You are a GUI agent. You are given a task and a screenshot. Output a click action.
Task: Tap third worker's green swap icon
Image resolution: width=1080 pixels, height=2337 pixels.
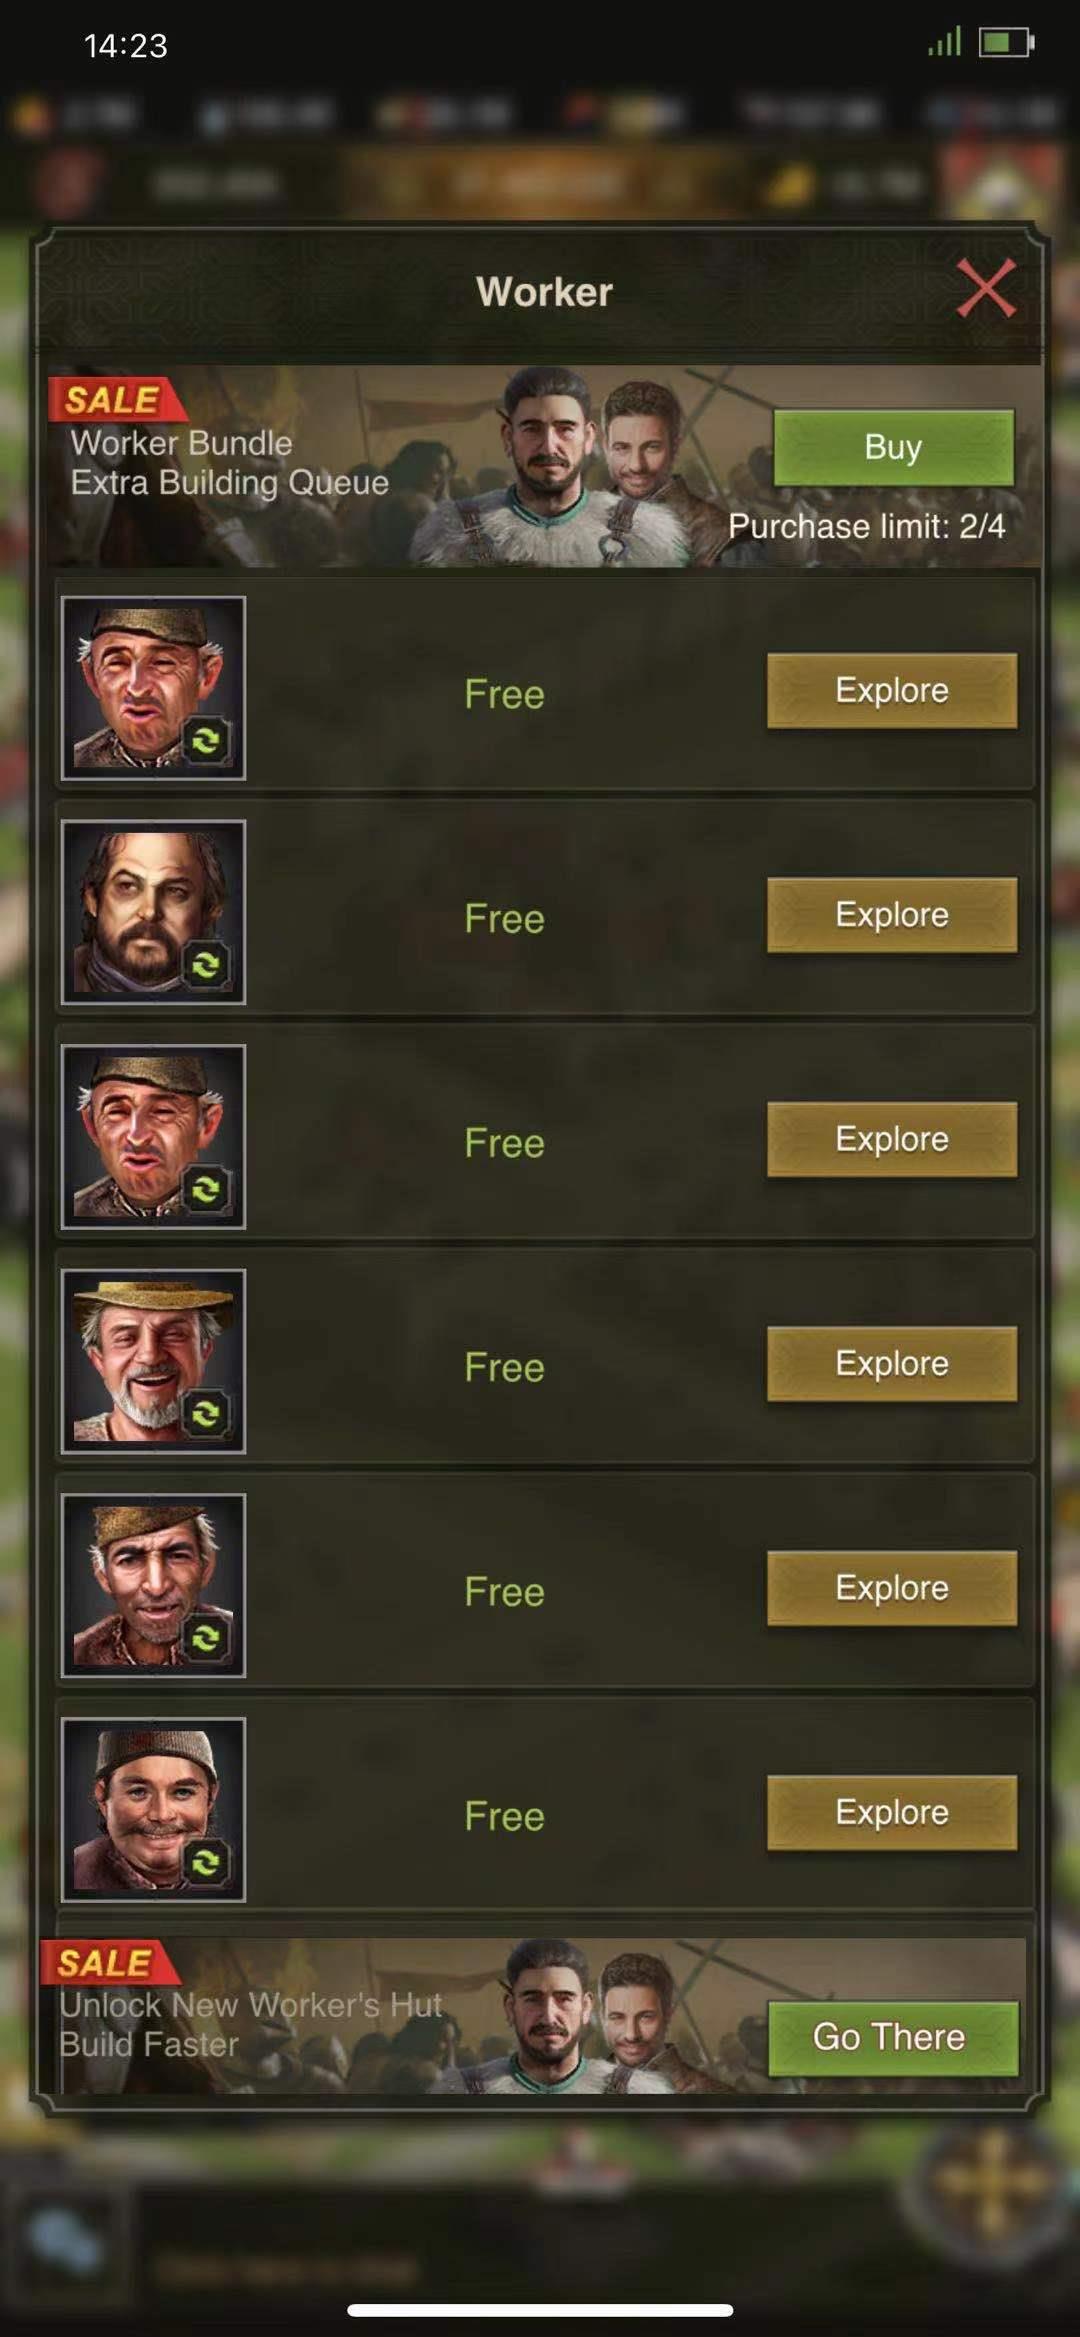click(x=206, y=1189)
